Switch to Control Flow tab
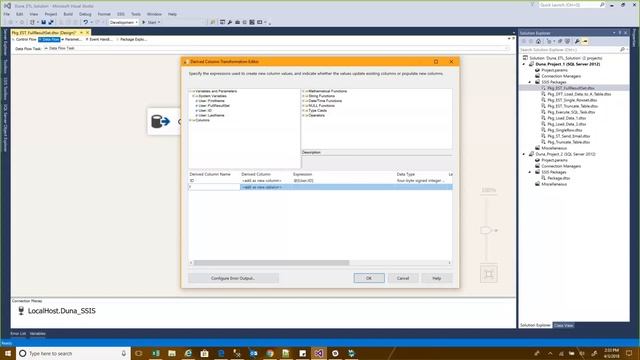Screen dimensions: 640x360 coord(25,40)
